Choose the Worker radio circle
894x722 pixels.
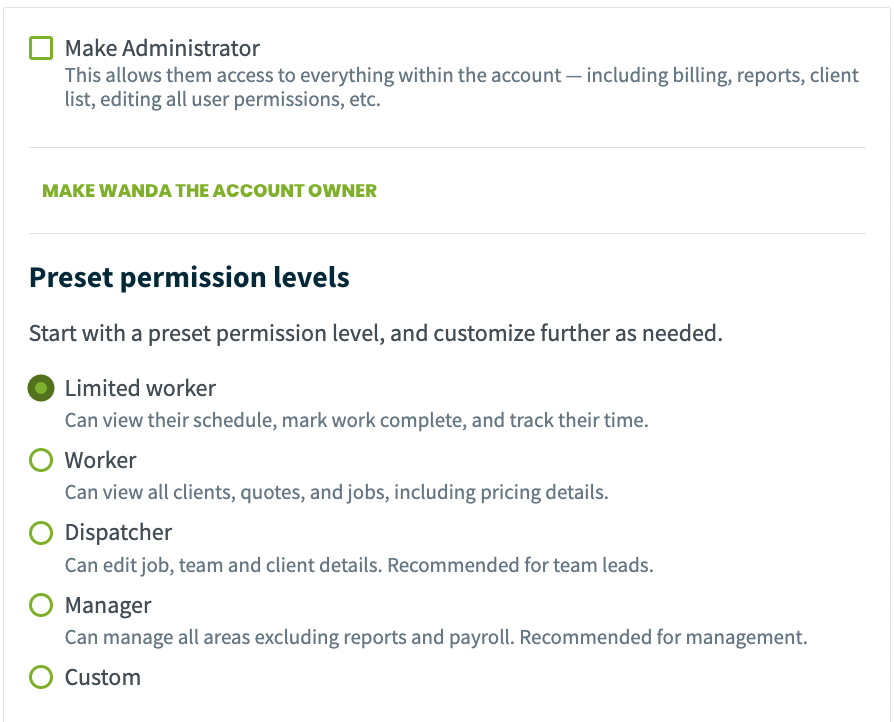(x=41, y=460)
